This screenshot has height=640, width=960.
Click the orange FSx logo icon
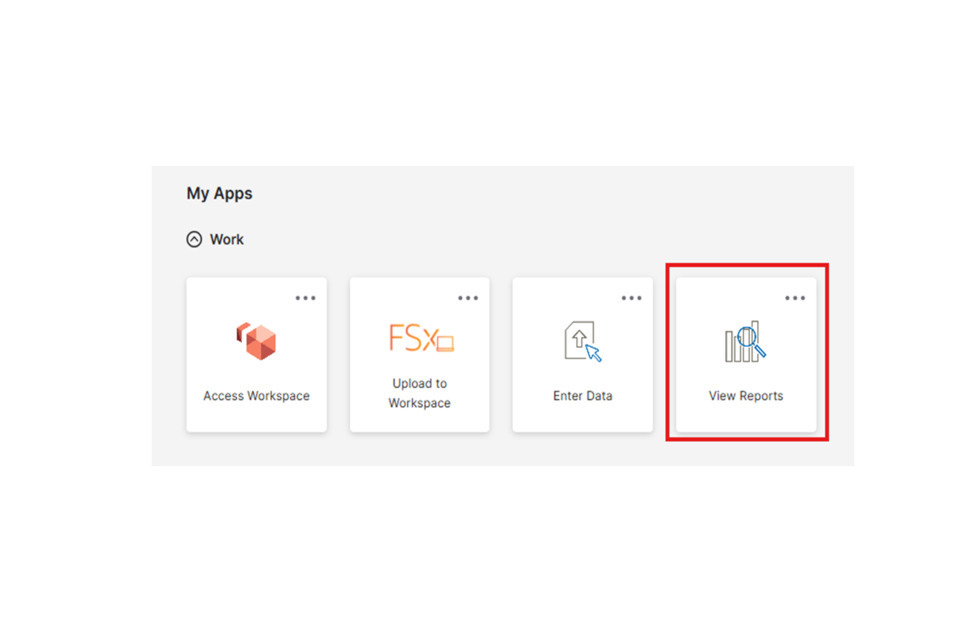click(420, 338)
